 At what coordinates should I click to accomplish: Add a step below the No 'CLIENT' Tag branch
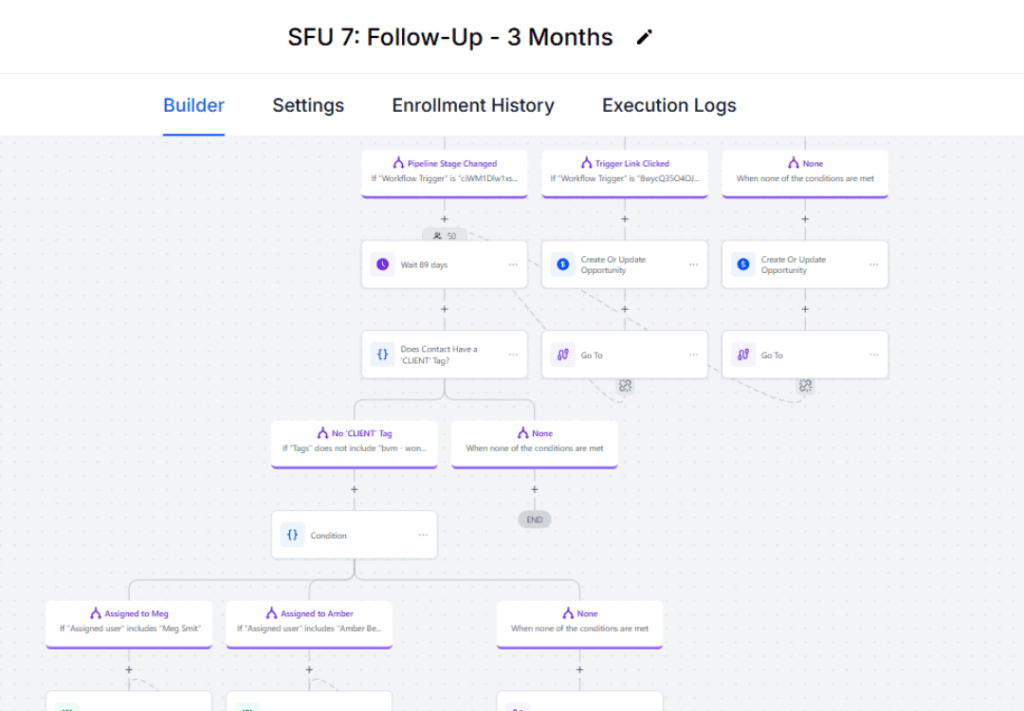[x=354, y=490]
